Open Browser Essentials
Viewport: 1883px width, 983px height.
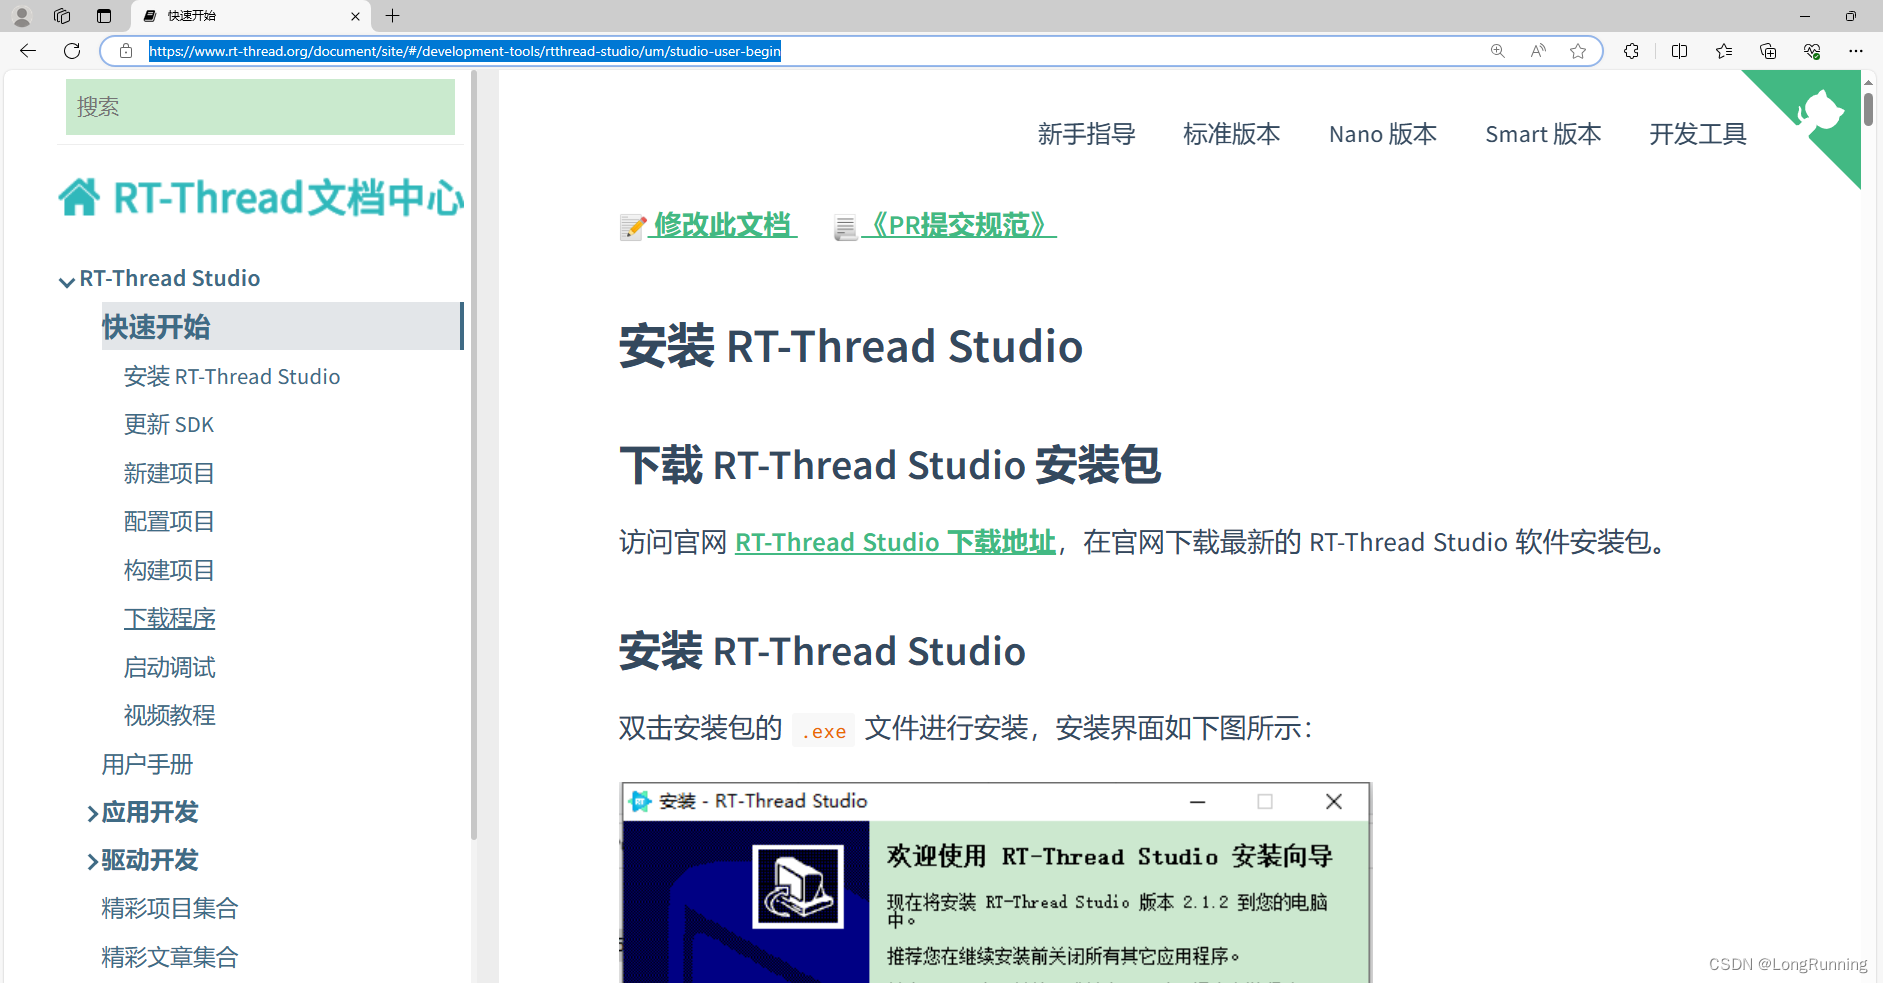1813,51
